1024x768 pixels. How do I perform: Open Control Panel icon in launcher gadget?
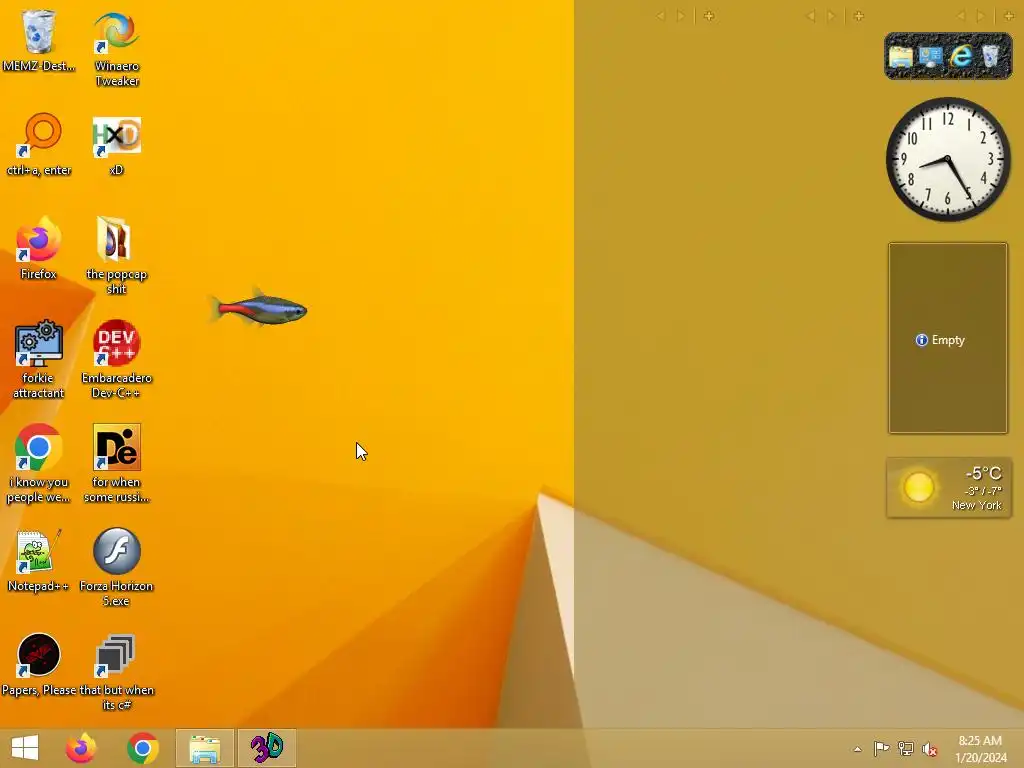pos(931,57)
